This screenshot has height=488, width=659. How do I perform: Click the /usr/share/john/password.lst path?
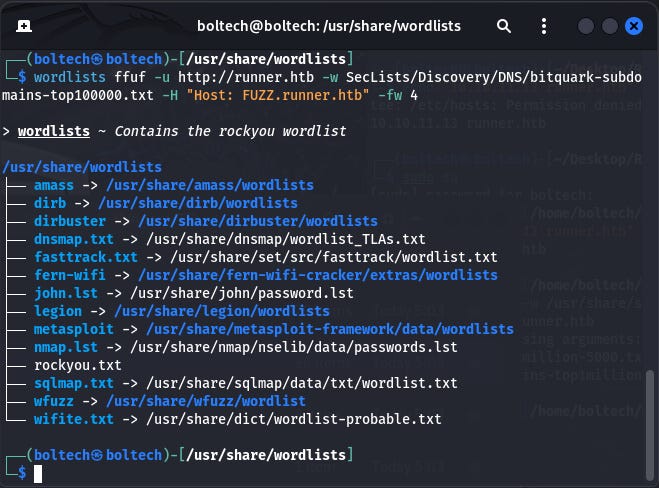point(242,293)
